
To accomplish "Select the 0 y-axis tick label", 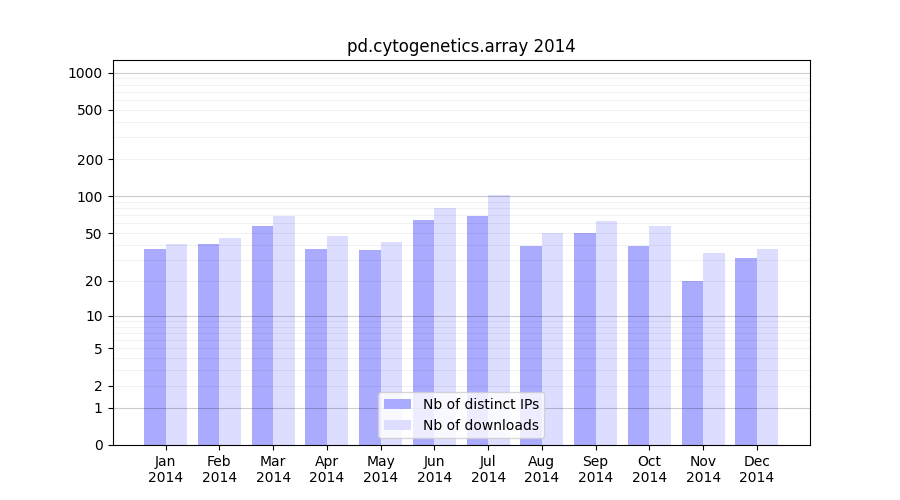I will 98,445.
